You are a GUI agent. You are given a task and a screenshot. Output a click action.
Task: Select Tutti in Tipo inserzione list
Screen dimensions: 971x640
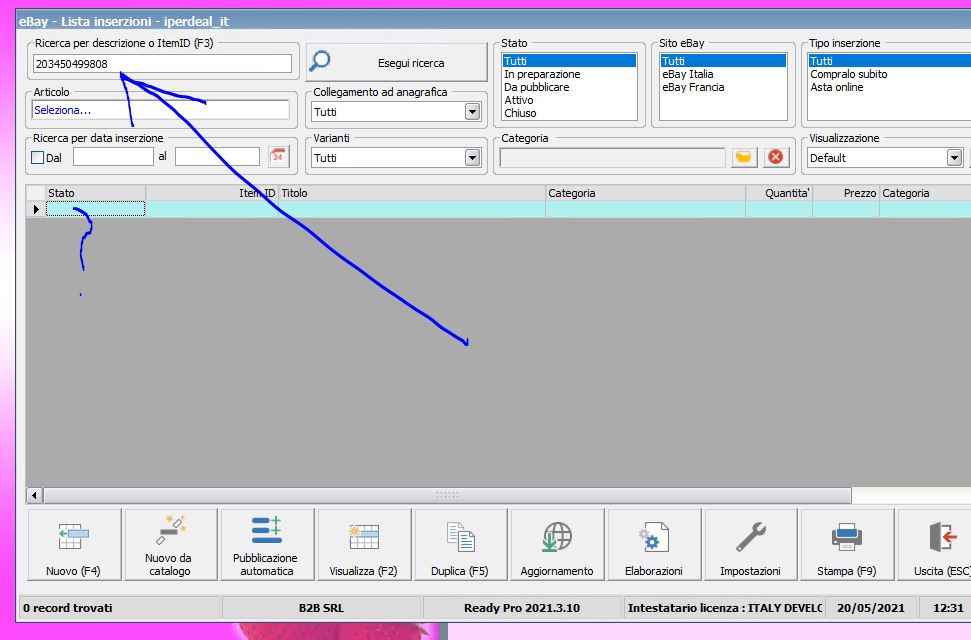889,61
